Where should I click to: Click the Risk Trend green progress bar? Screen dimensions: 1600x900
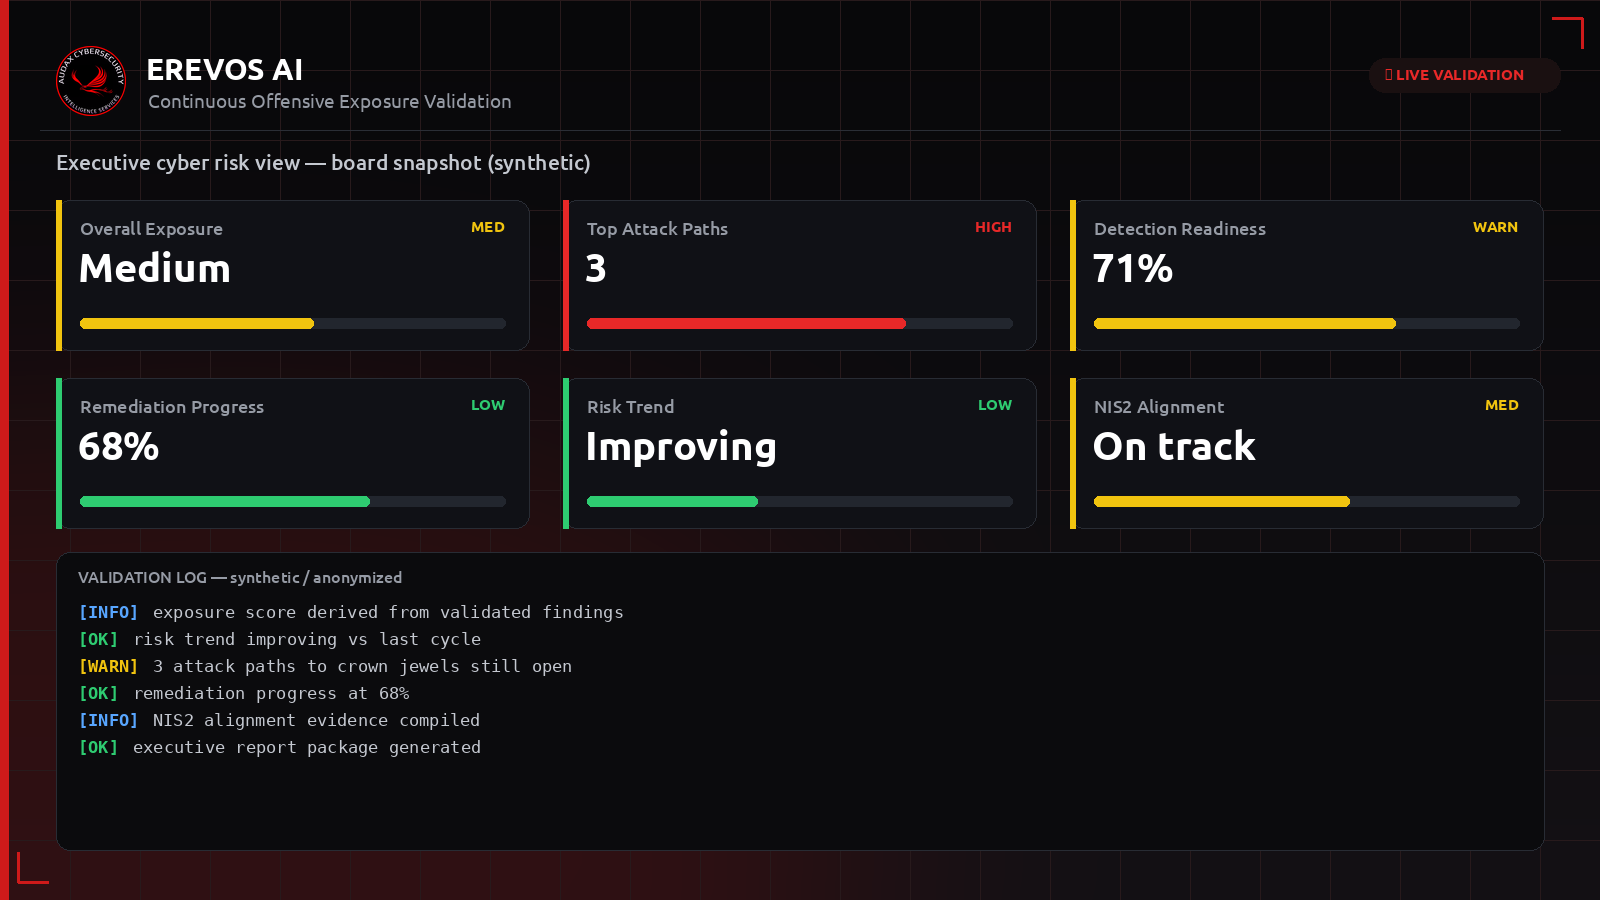[800, 502]
